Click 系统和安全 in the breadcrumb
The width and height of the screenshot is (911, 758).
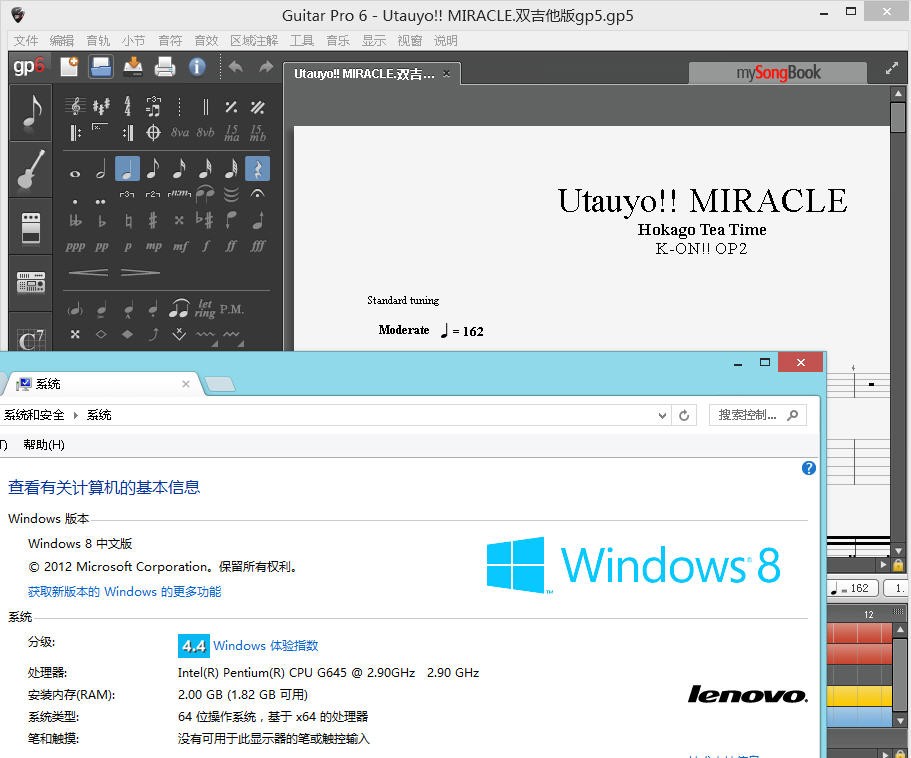click(34, 415)
